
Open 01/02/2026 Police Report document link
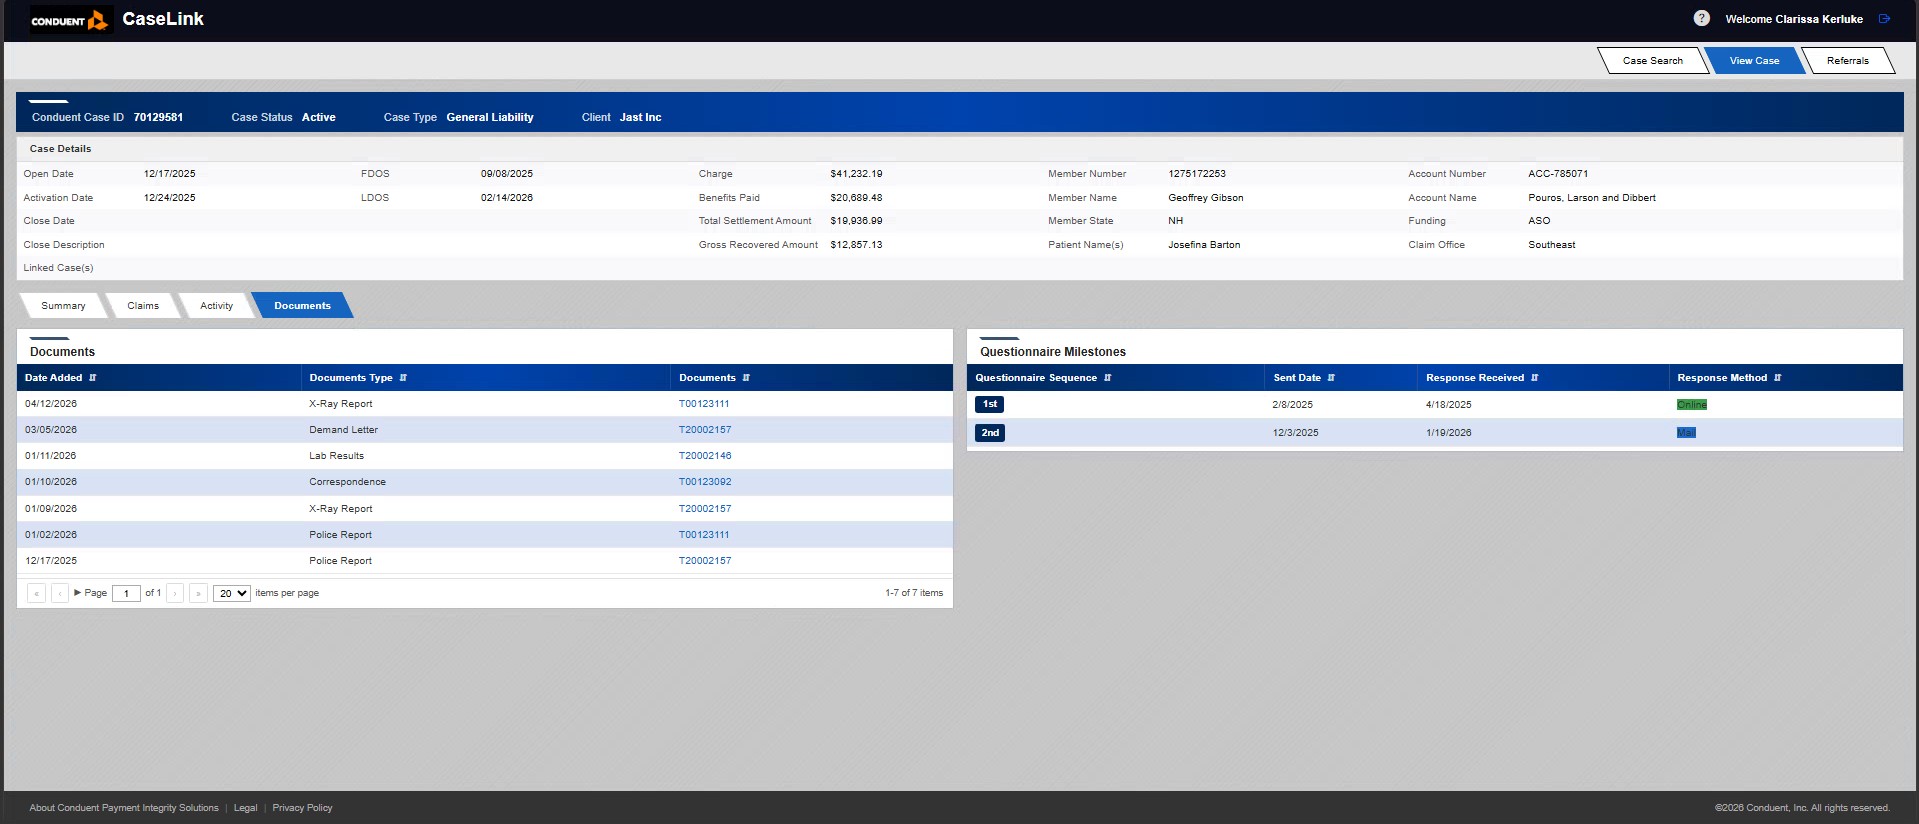pyautogui.click(x=704, y=535)
